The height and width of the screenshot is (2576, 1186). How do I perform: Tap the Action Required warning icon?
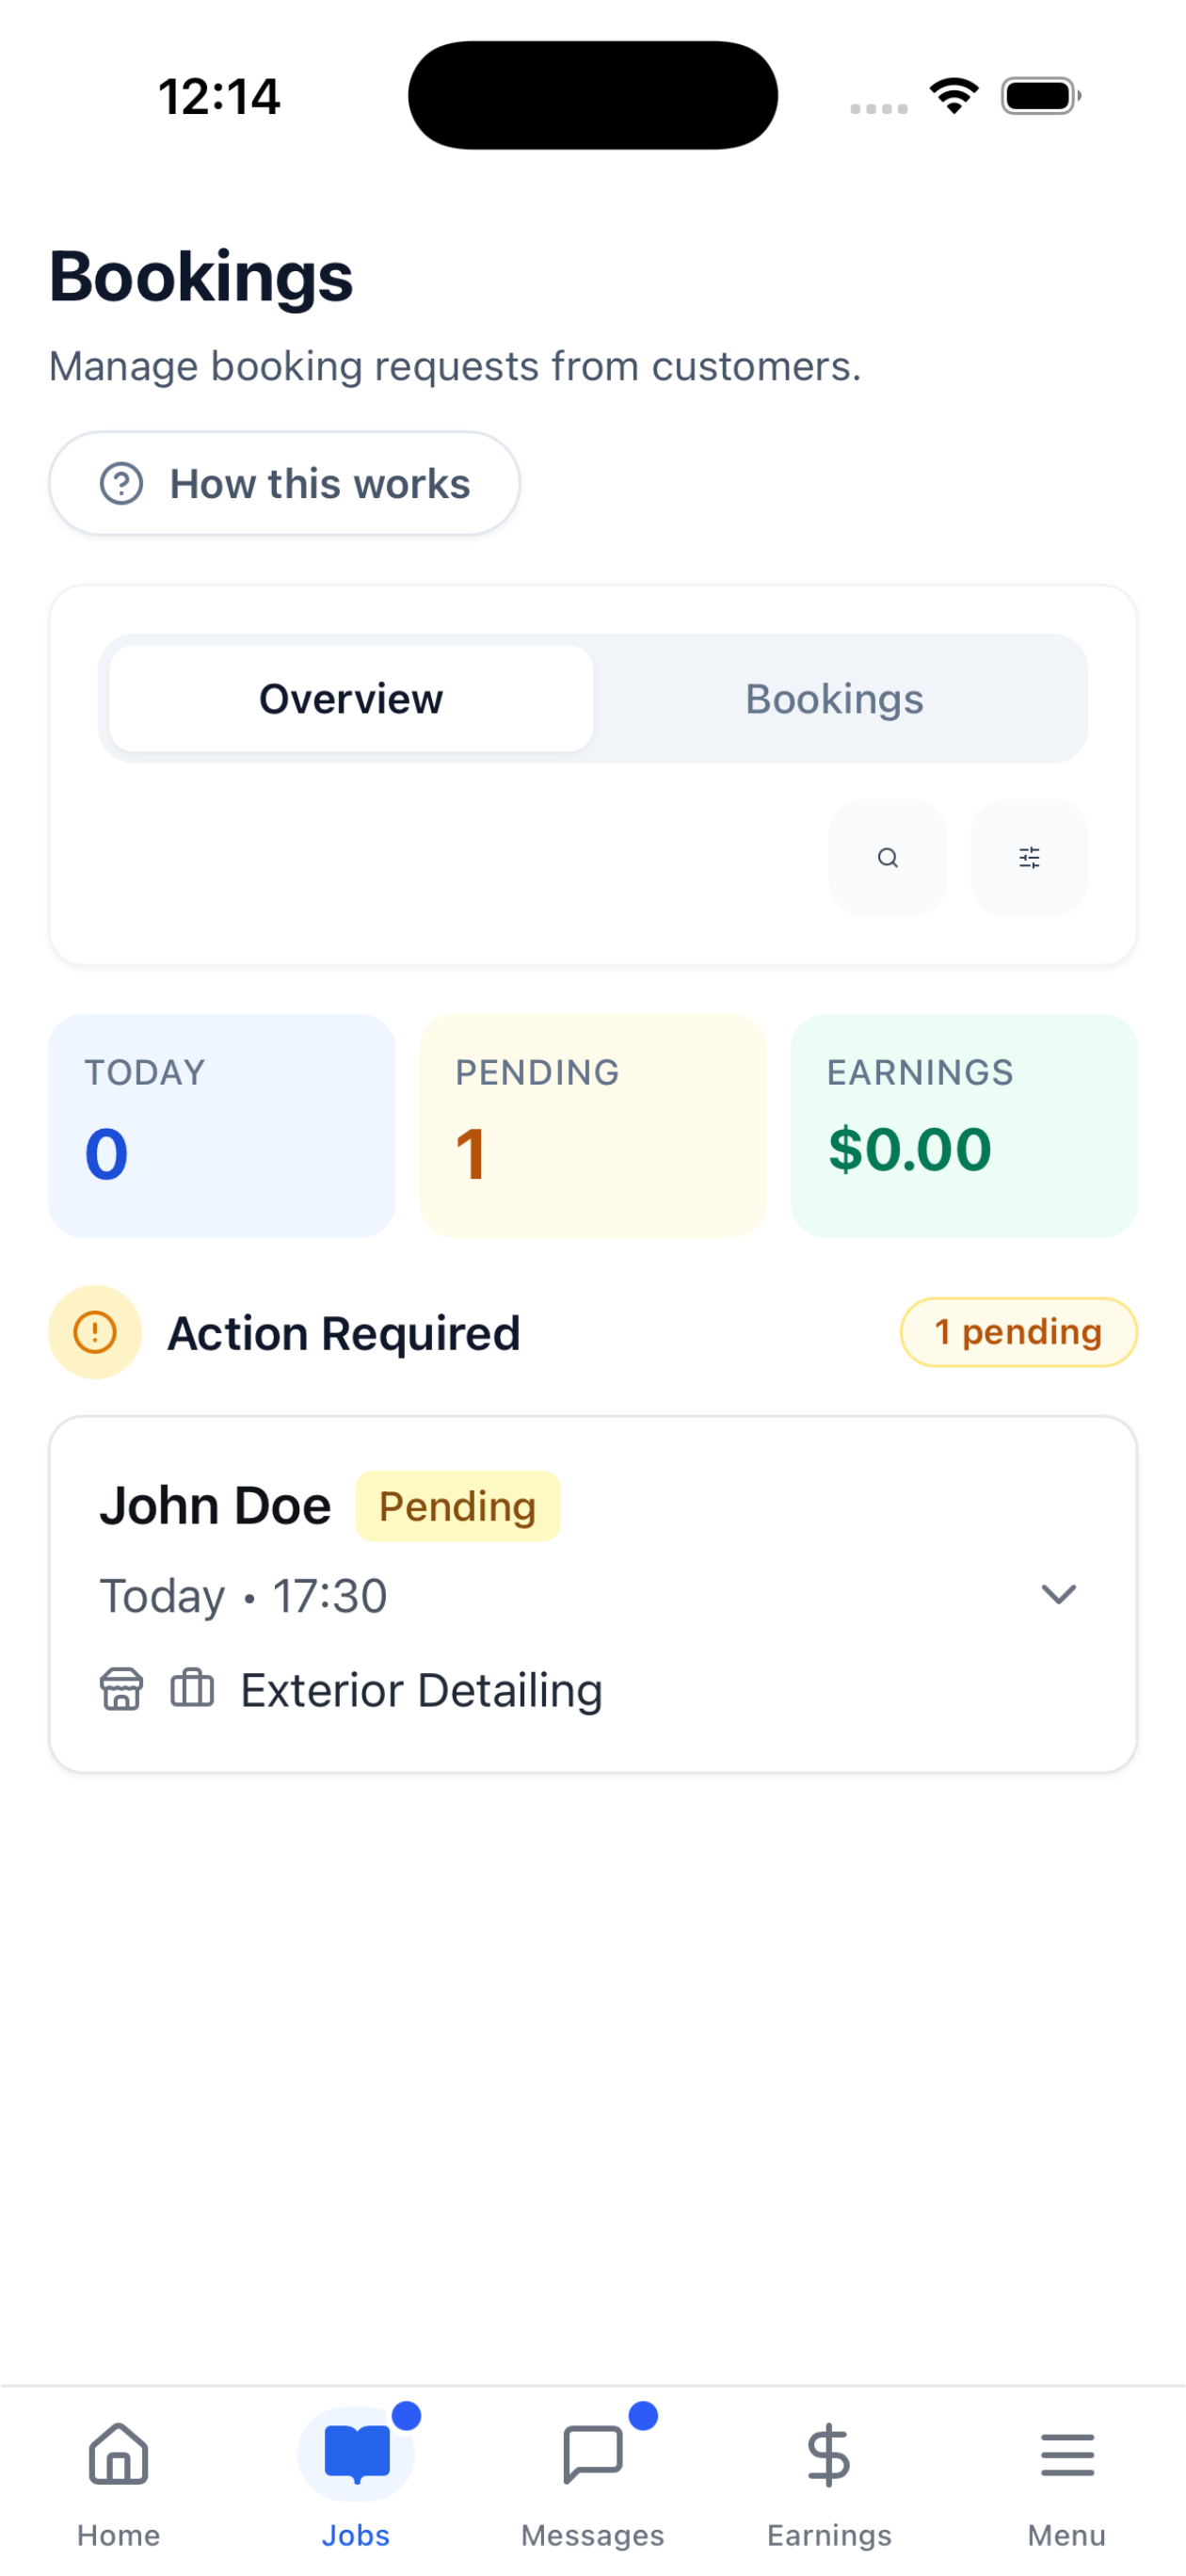(95, 1332)
